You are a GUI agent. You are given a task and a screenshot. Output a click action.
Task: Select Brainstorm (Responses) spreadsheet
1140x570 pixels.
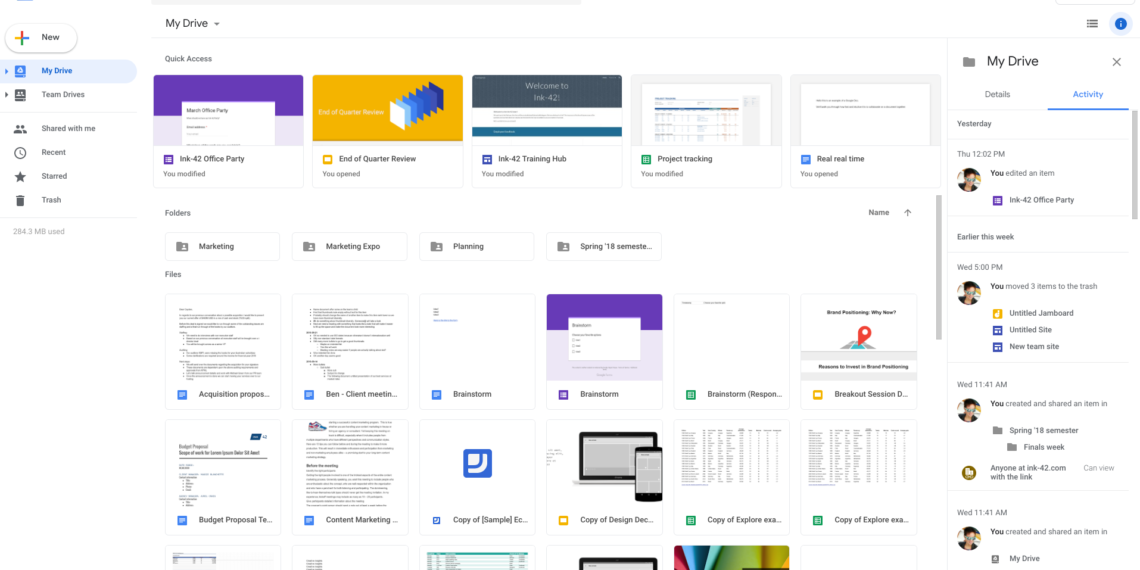click(731, 352)
